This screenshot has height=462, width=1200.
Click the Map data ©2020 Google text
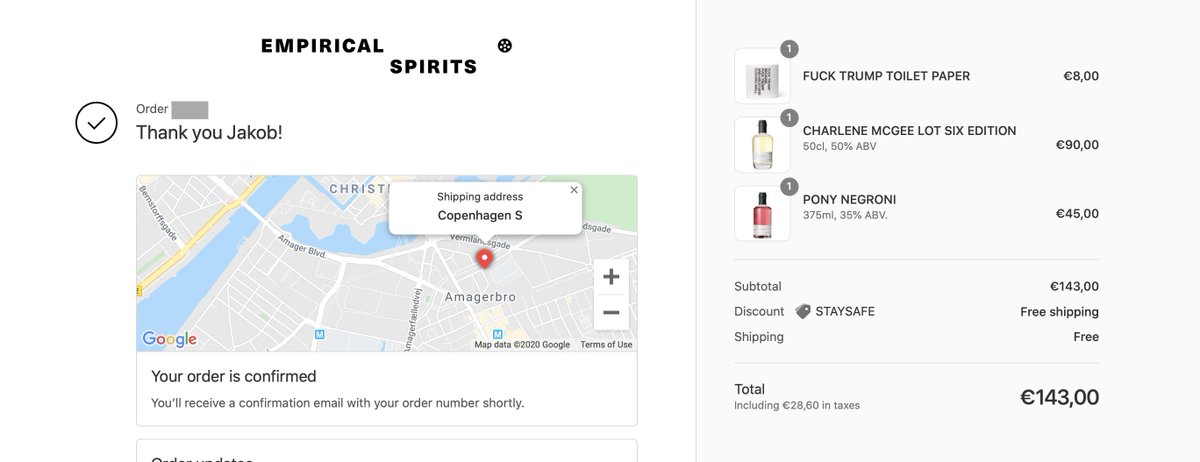click(x=522, y=345)
